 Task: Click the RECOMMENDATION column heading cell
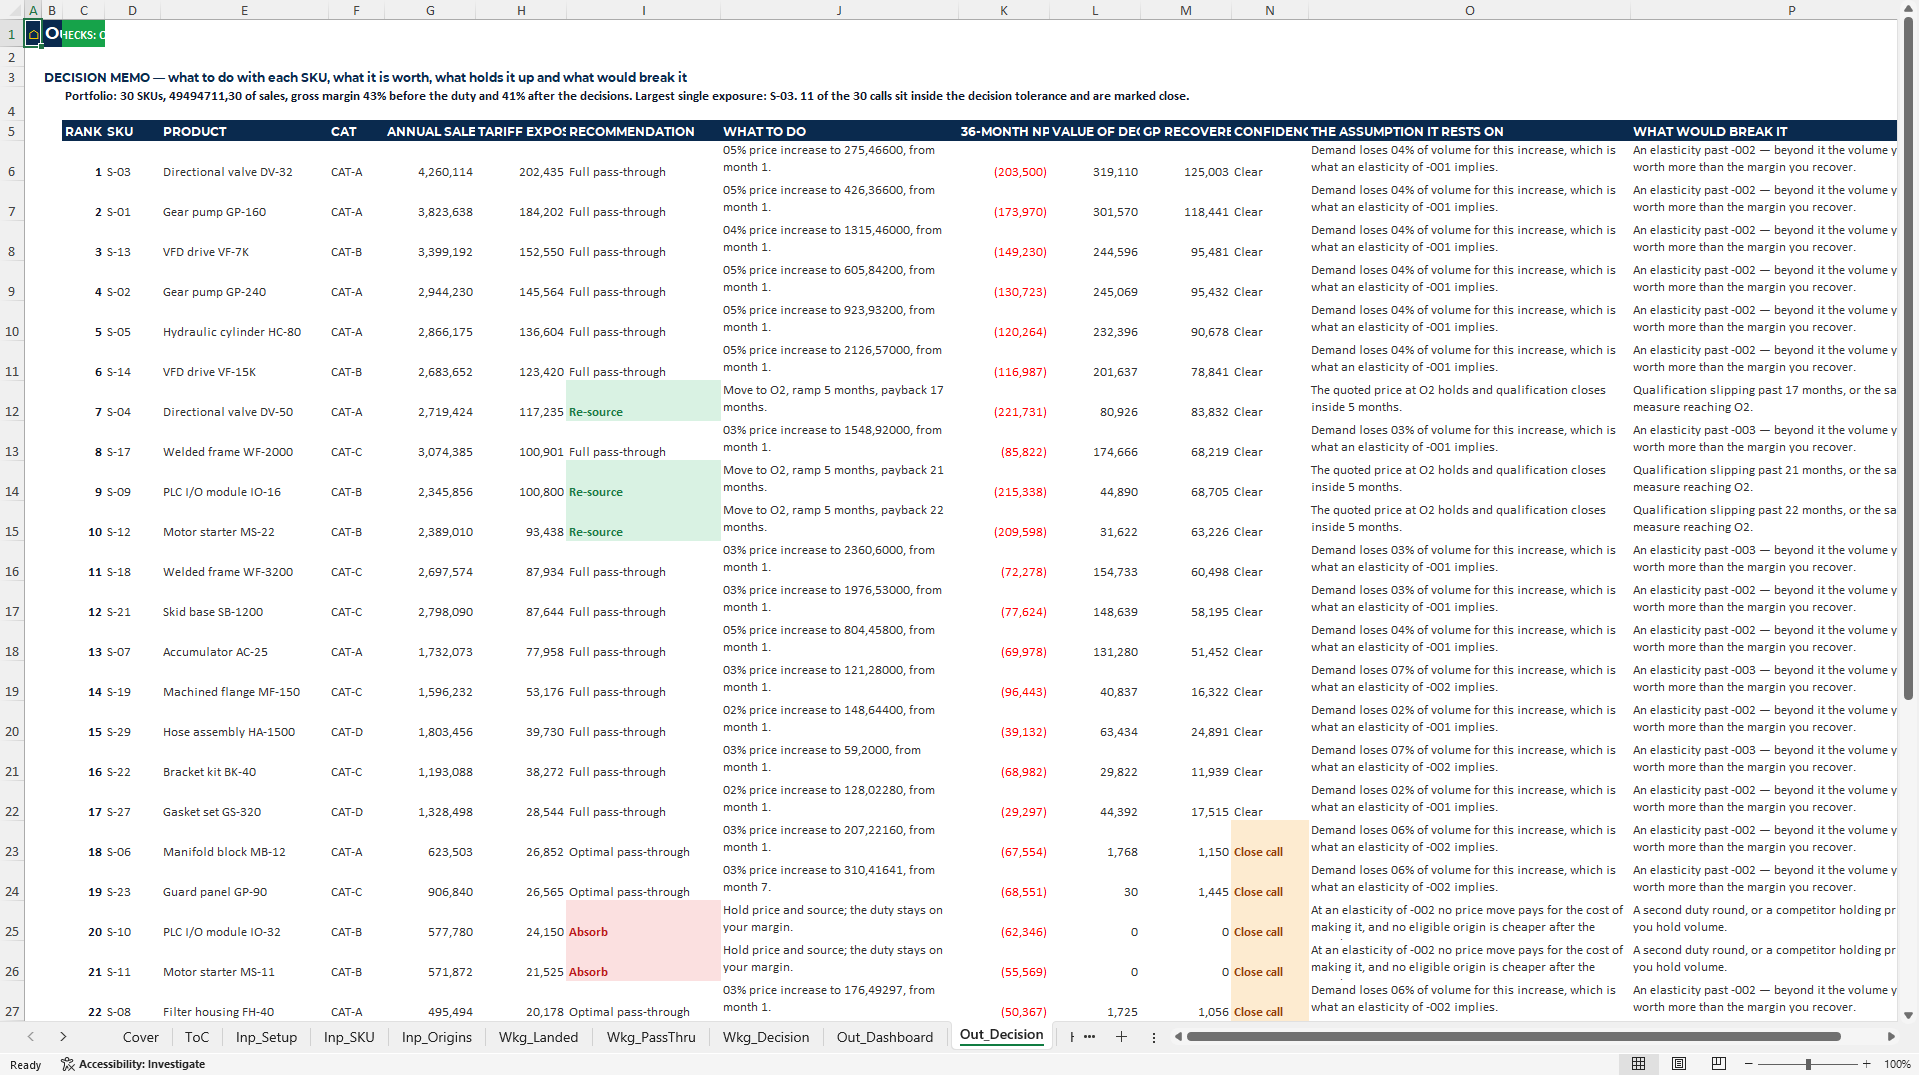tap(643, 131)
